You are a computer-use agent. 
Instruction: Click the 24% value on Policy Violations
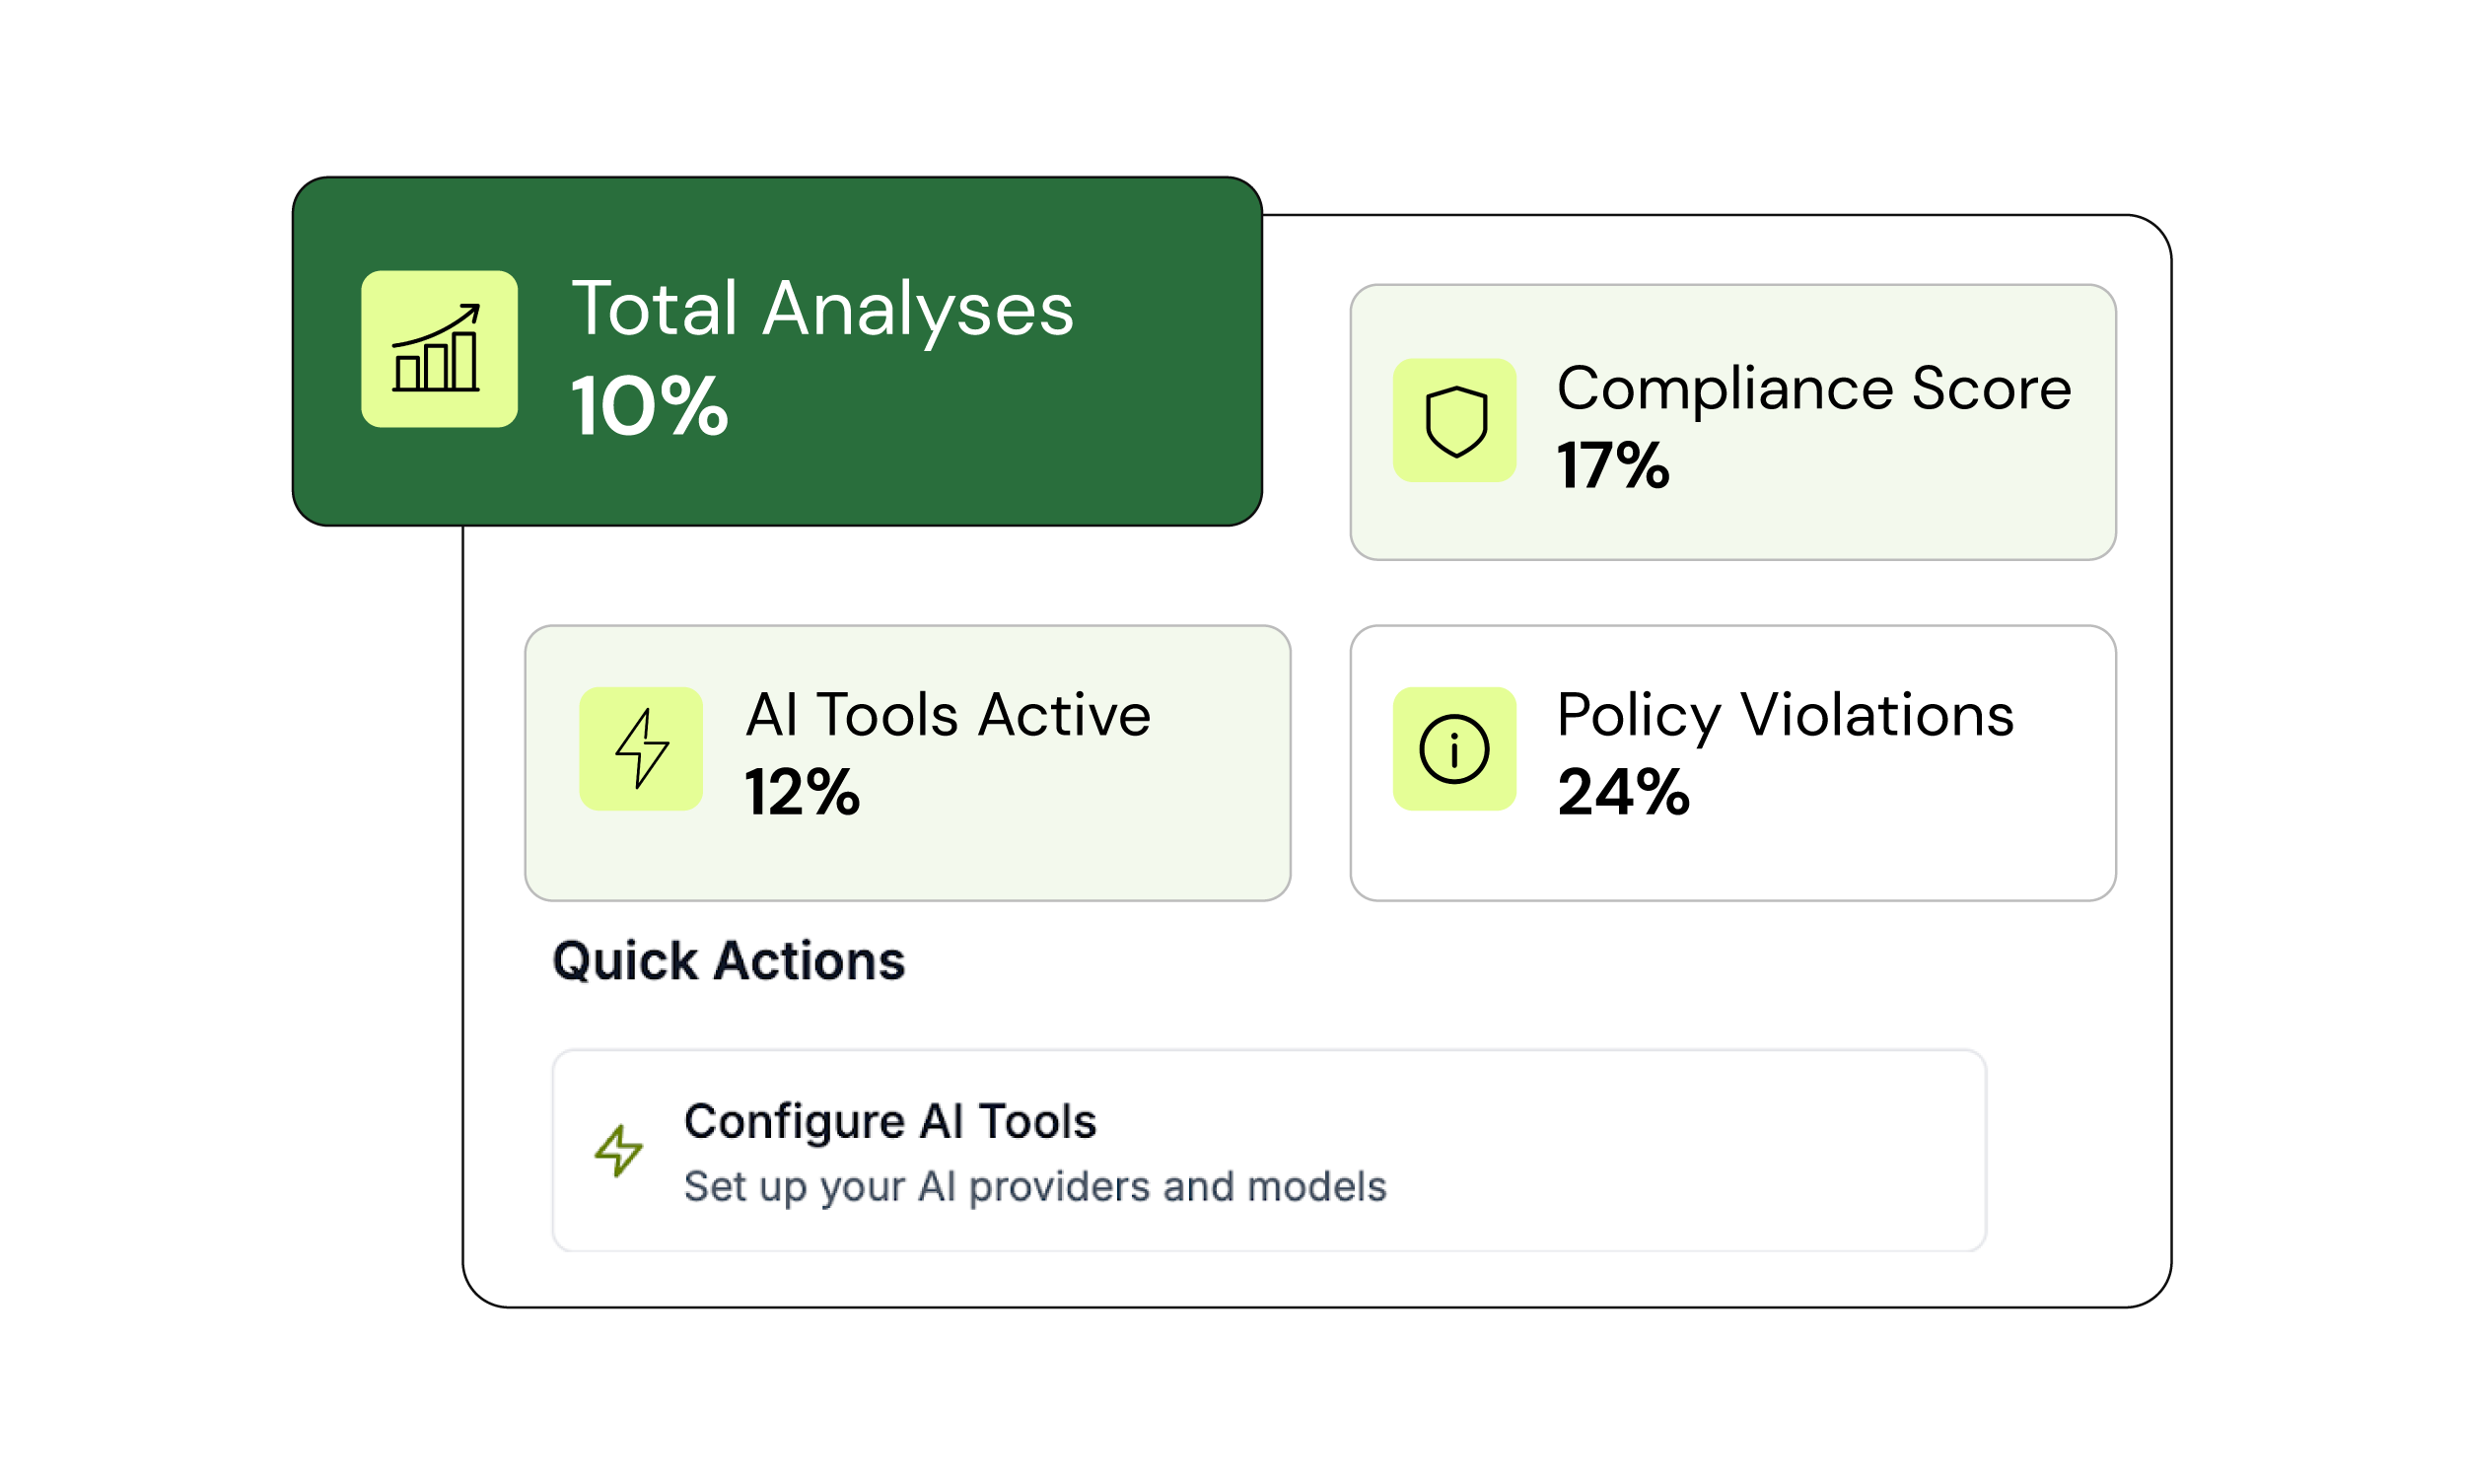click(x=1622, y=795)
